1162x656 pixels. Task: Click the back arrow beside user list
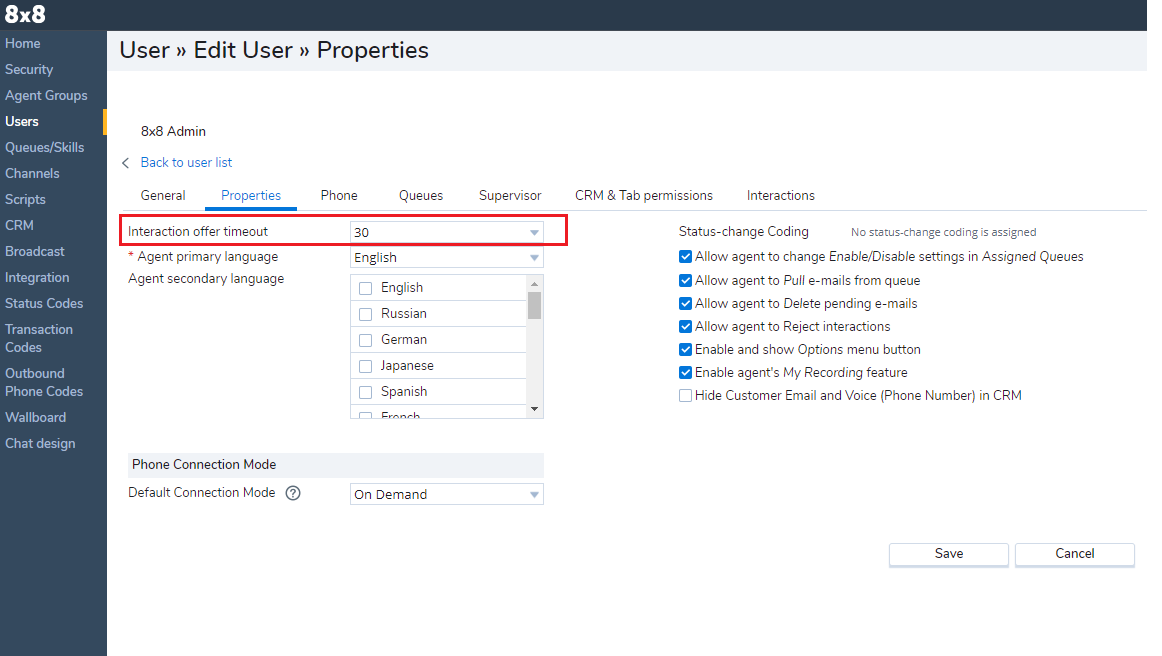126,163
